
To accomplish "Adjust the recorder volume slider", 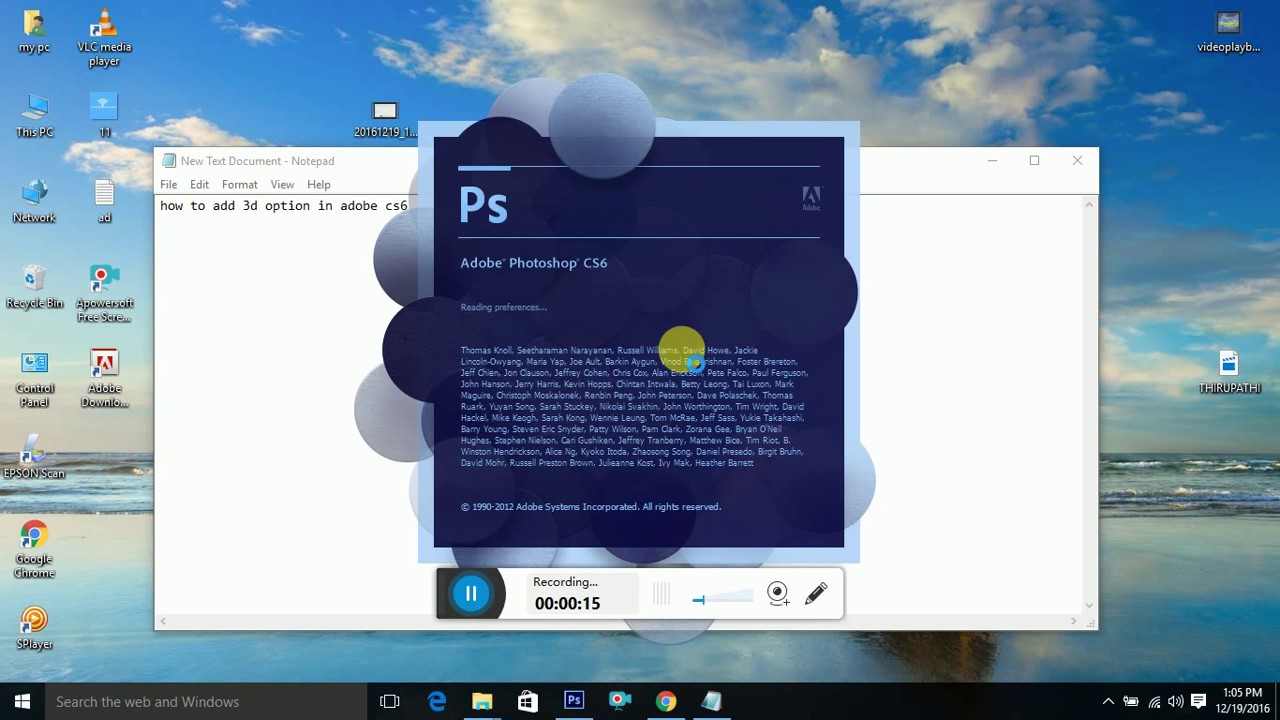I will [722, 599].
